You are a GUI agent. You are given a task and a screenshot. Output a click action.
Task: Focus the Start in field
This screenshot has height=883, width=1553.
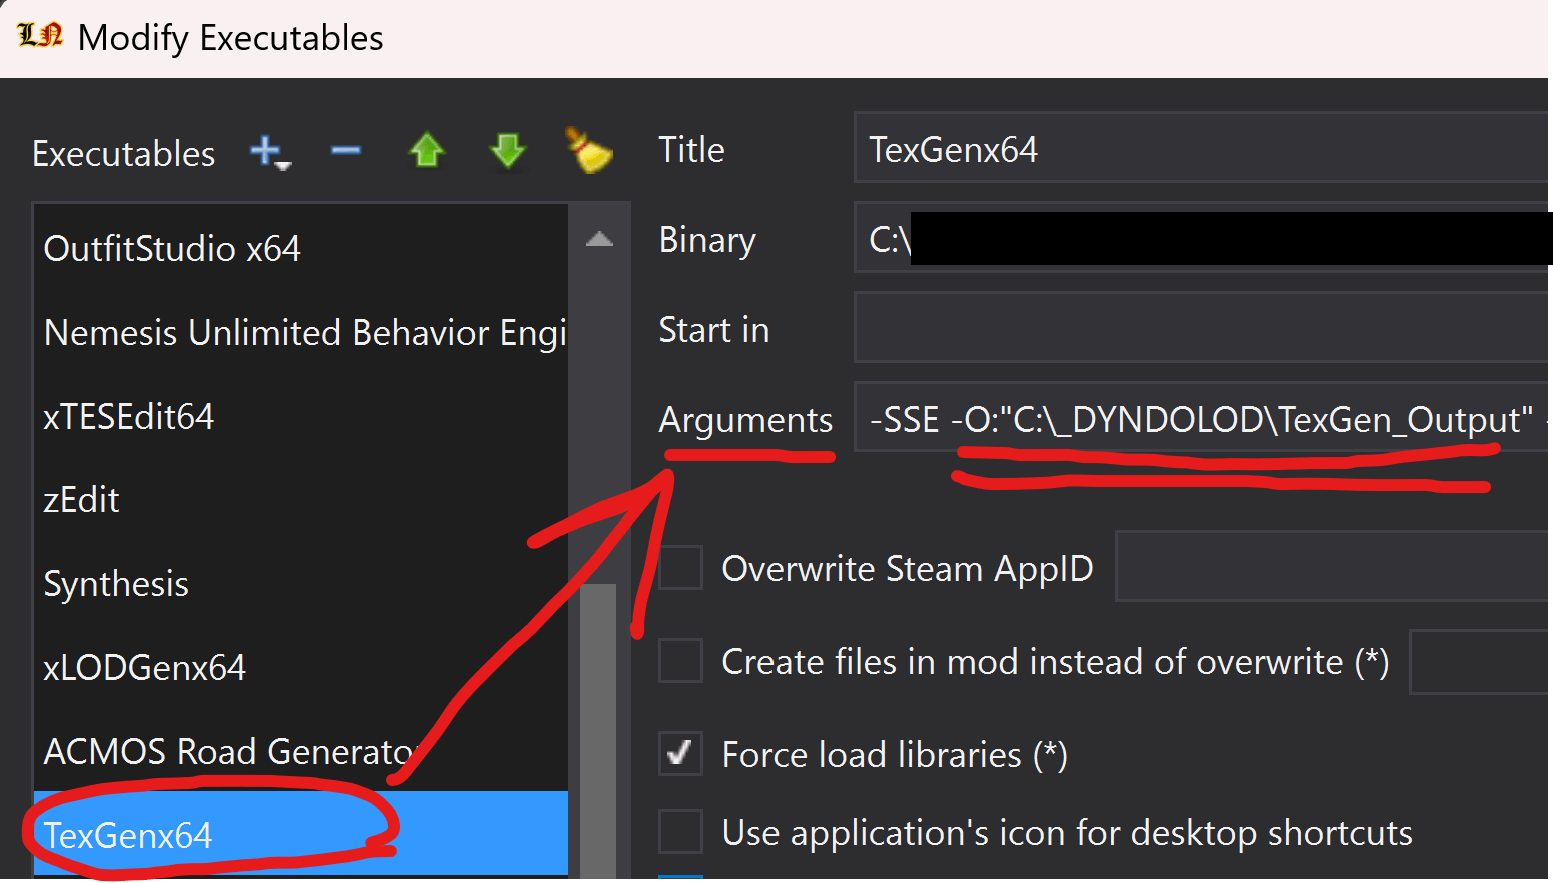[1200, 328]
